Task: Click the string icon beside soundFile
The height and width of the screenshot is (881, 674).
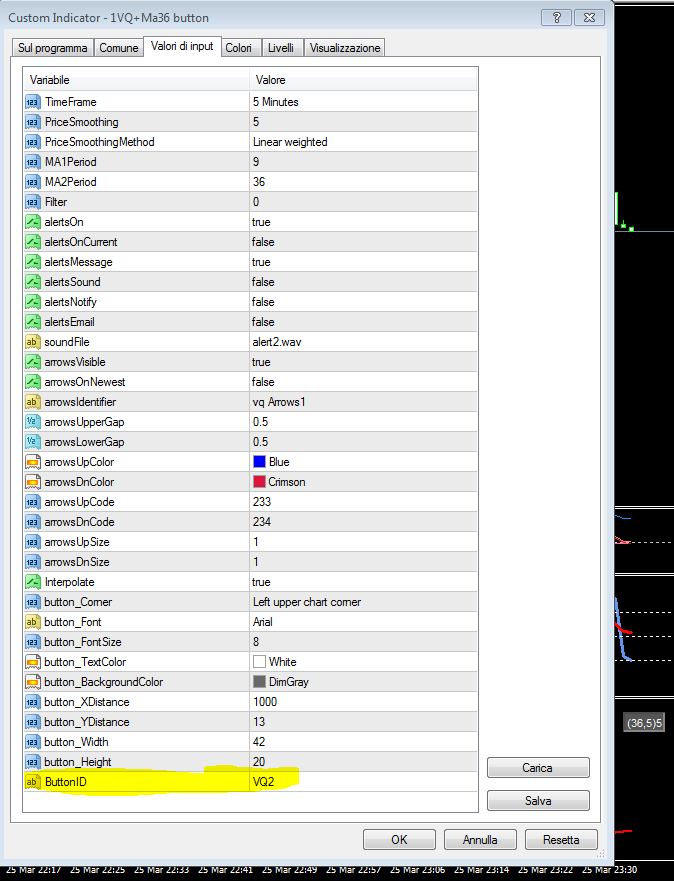Action: (x=33, y=342)
